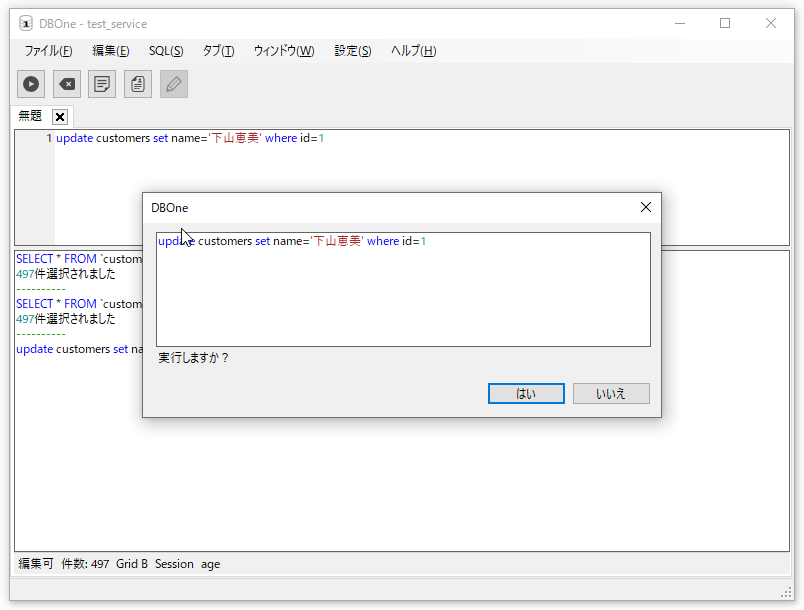This screenshot has height=610, width=804.
Task: Click the clear/backspace toolbar icon
Action: click(67, 85)
